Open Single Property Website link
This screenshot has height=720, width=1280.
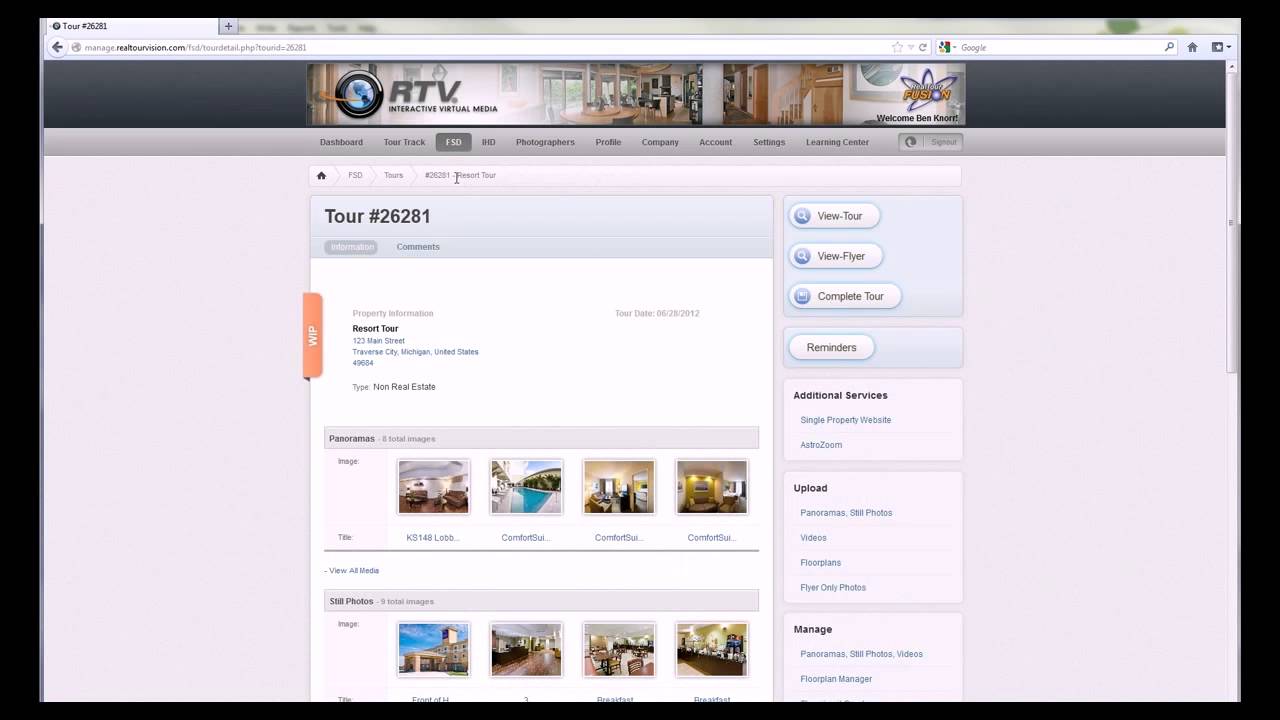point(845,420)
